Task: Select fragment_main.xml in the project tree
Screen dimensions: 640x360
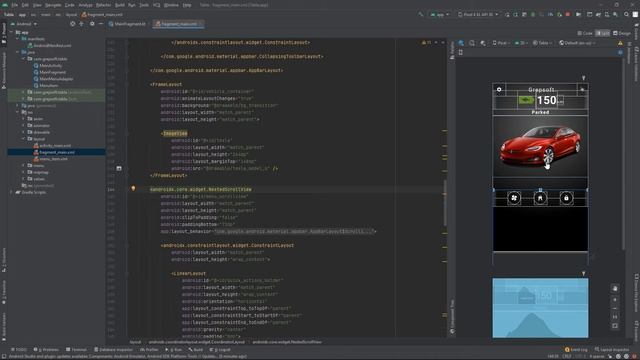Action: [x=56, y=152]
